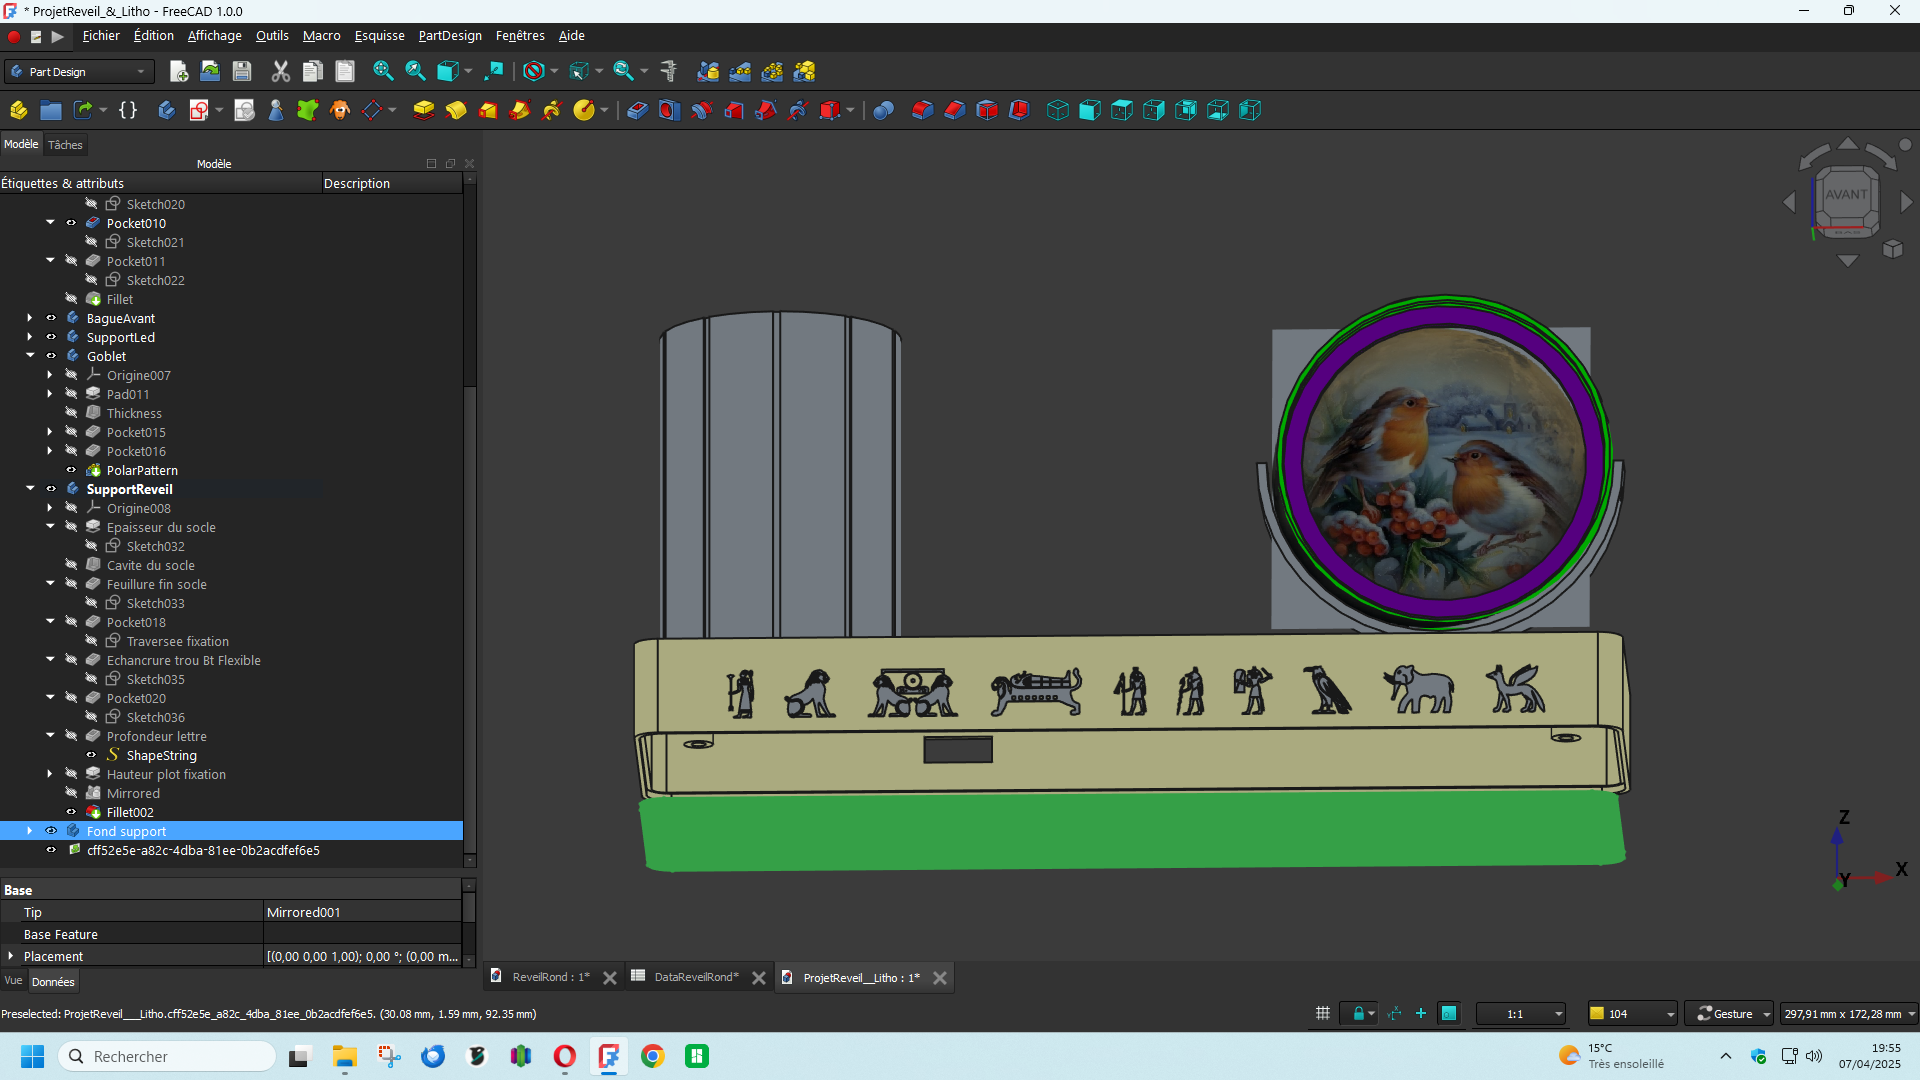Click the Pad feature tool icon
The width and height of the screenshot is (1920, 1080).
click(x=423, y=110)
